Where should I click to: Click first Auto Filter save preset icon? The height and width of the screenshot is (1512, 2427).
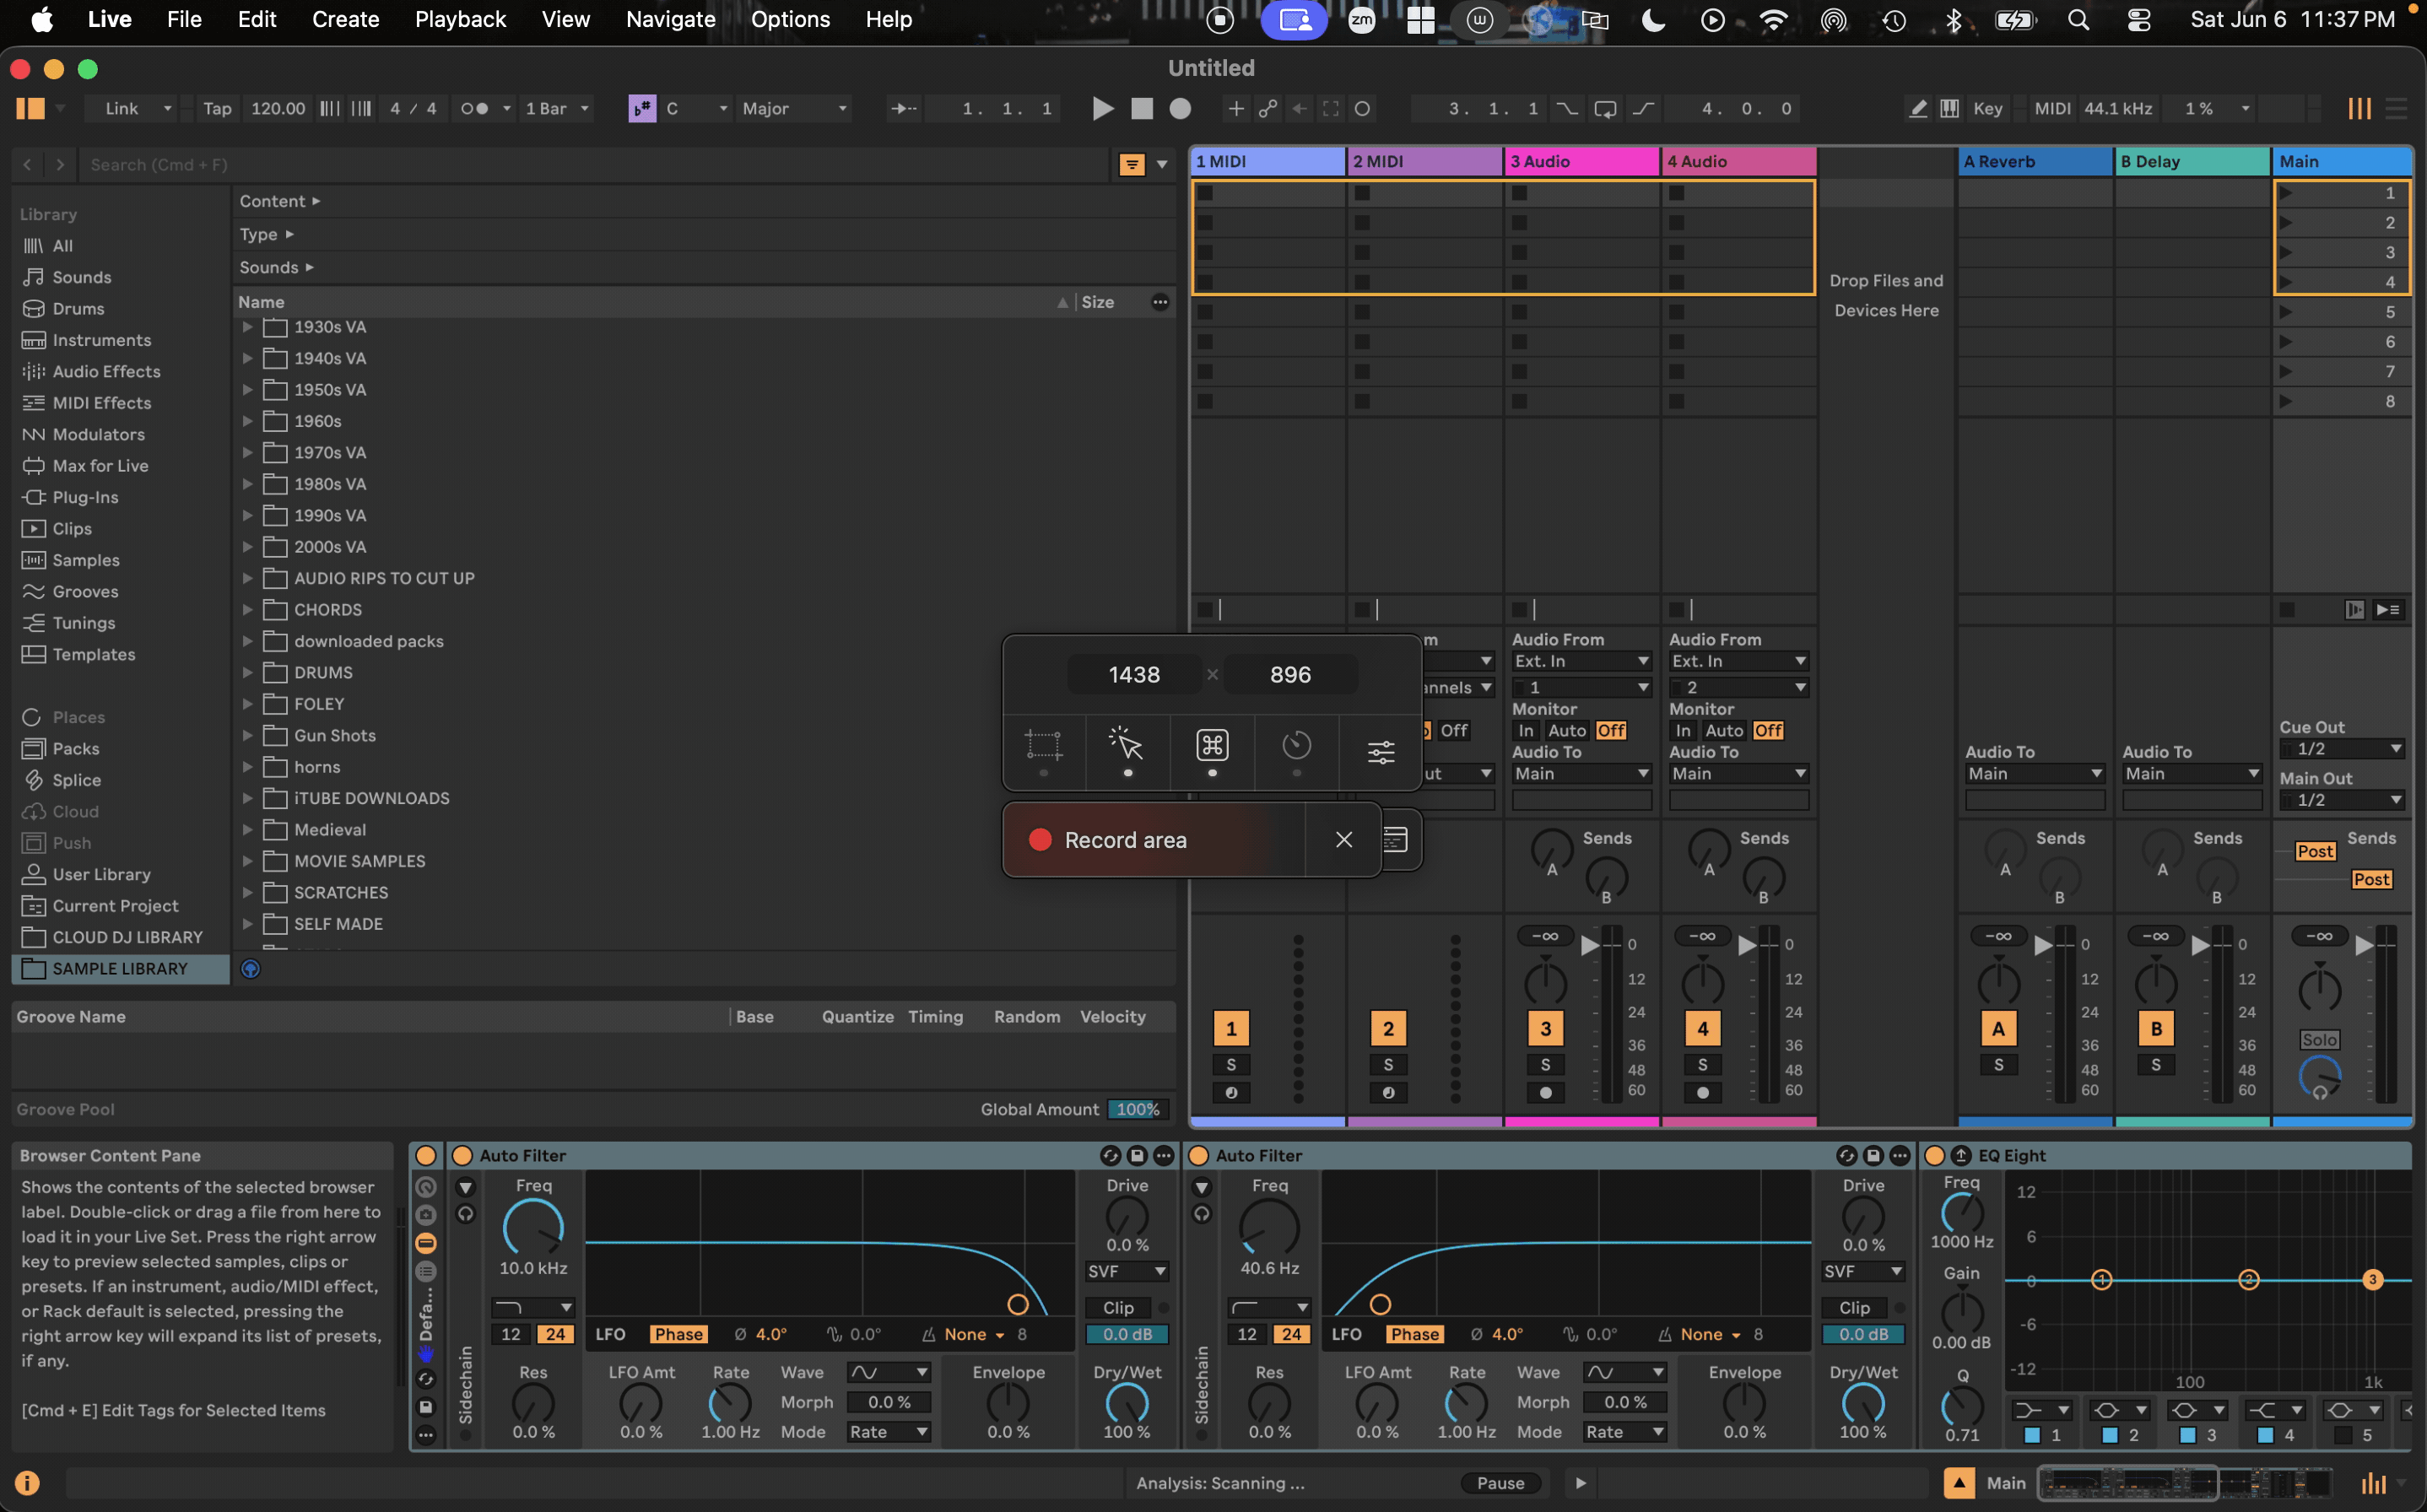point(1137,1156)
